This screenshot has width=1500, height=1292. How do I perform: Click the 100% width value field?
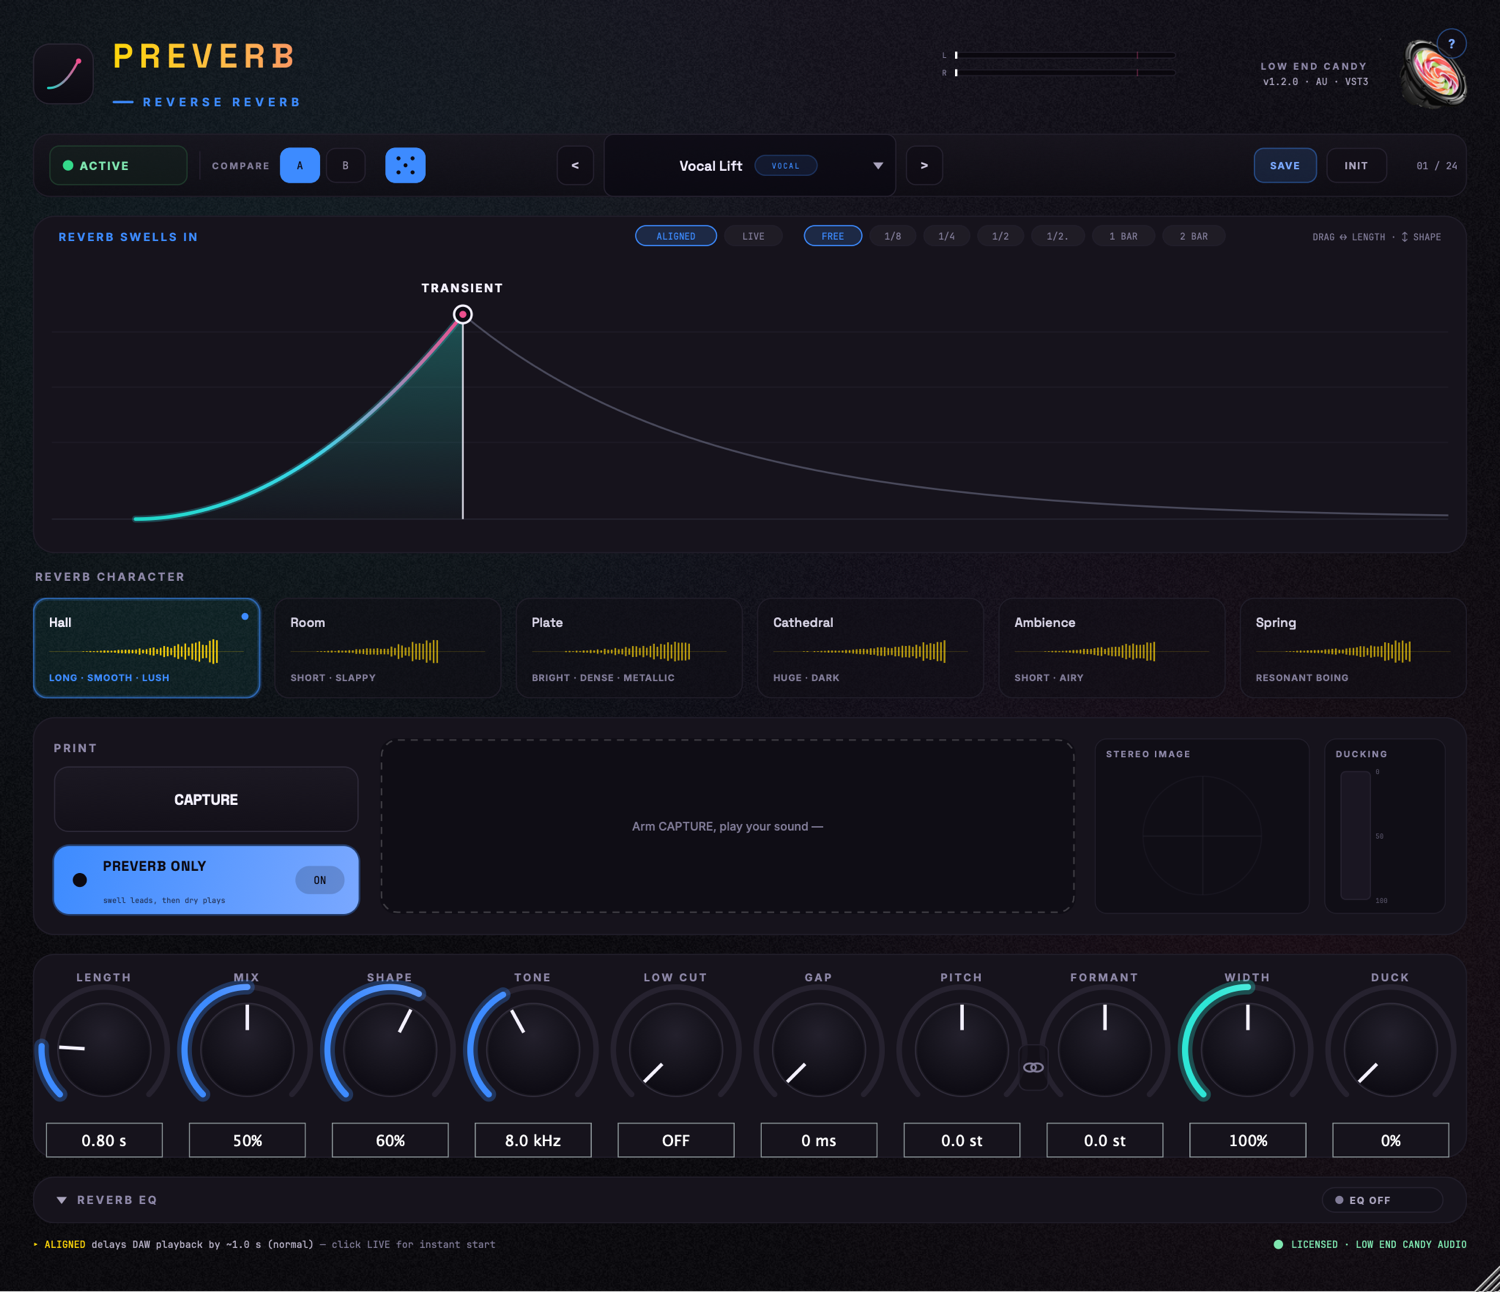pyautogui.click(x=1248, y=1140)
